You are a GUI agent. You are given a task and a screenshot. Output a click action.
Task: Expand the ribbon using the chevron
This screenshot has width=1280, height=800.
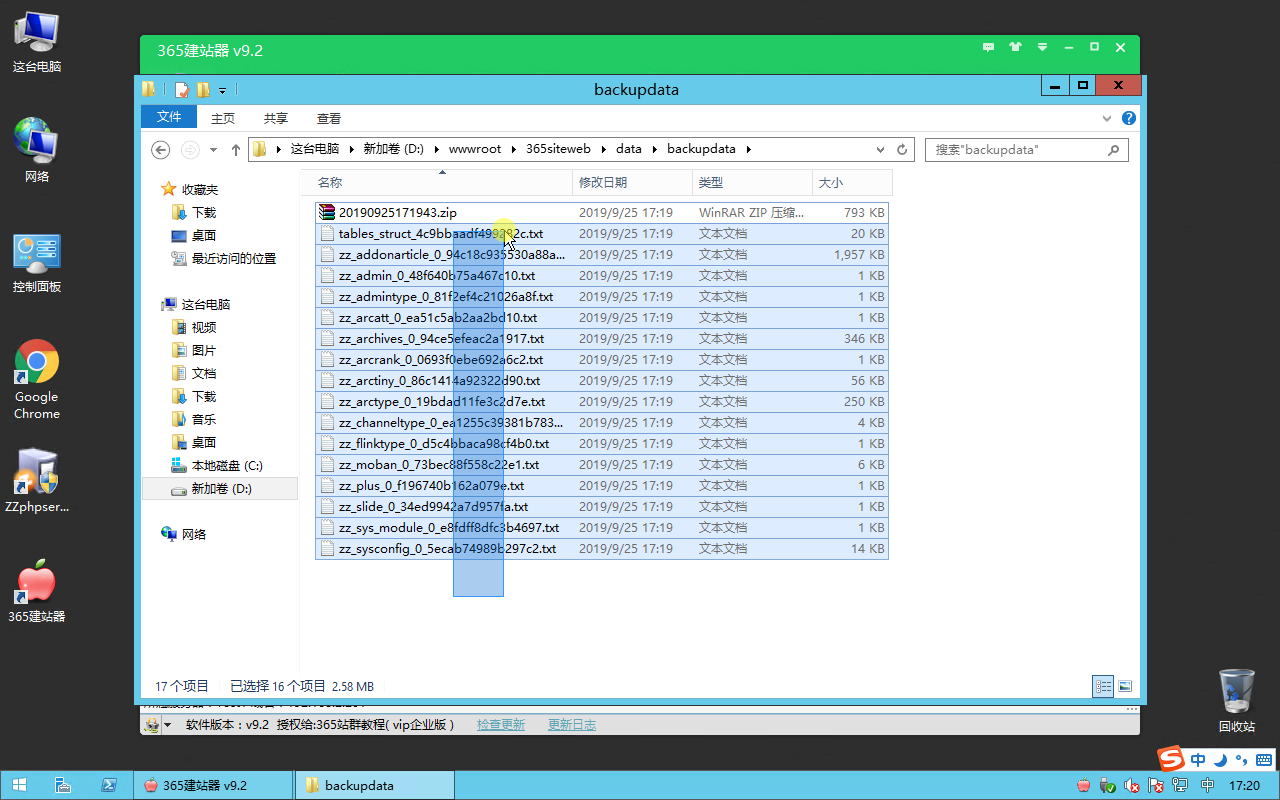1108,118
